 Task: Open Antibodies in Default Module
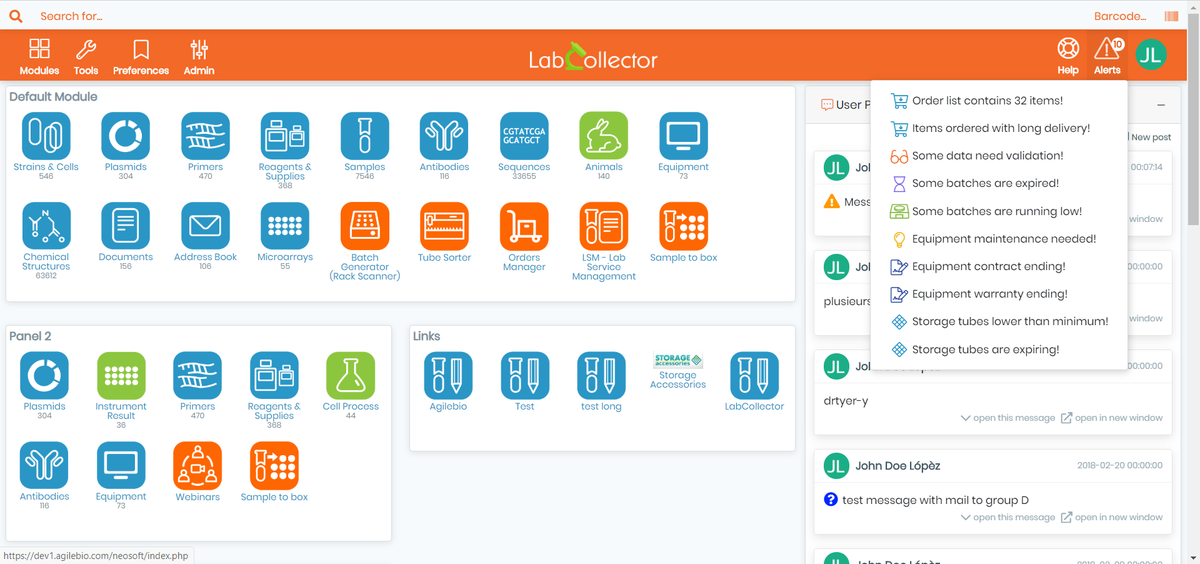point(444,136)
